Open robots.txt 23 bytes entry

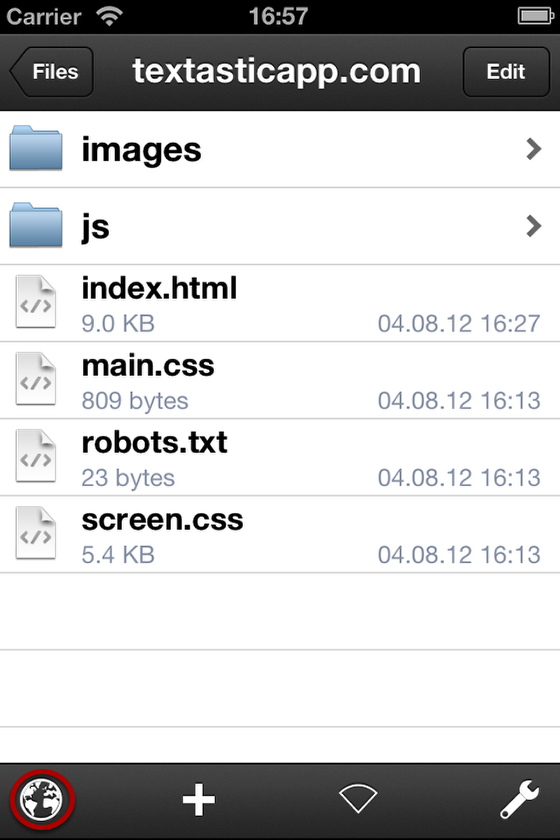[280, 458]
